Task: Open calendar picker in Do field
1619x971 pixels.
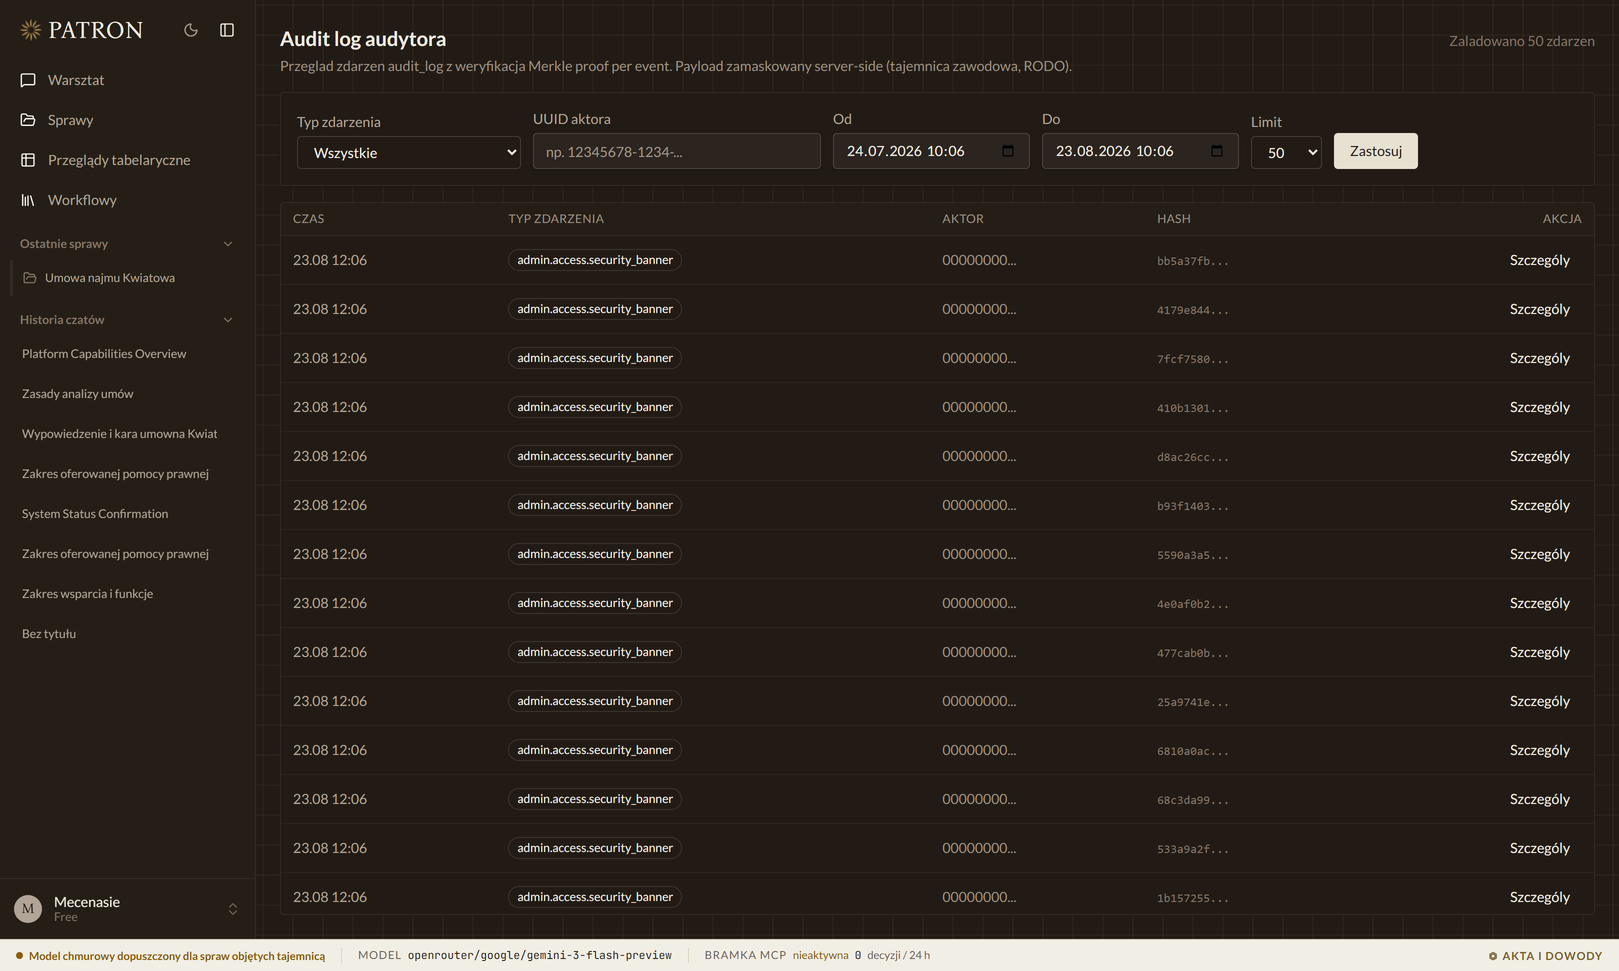Action: (x=1217, y=151)
